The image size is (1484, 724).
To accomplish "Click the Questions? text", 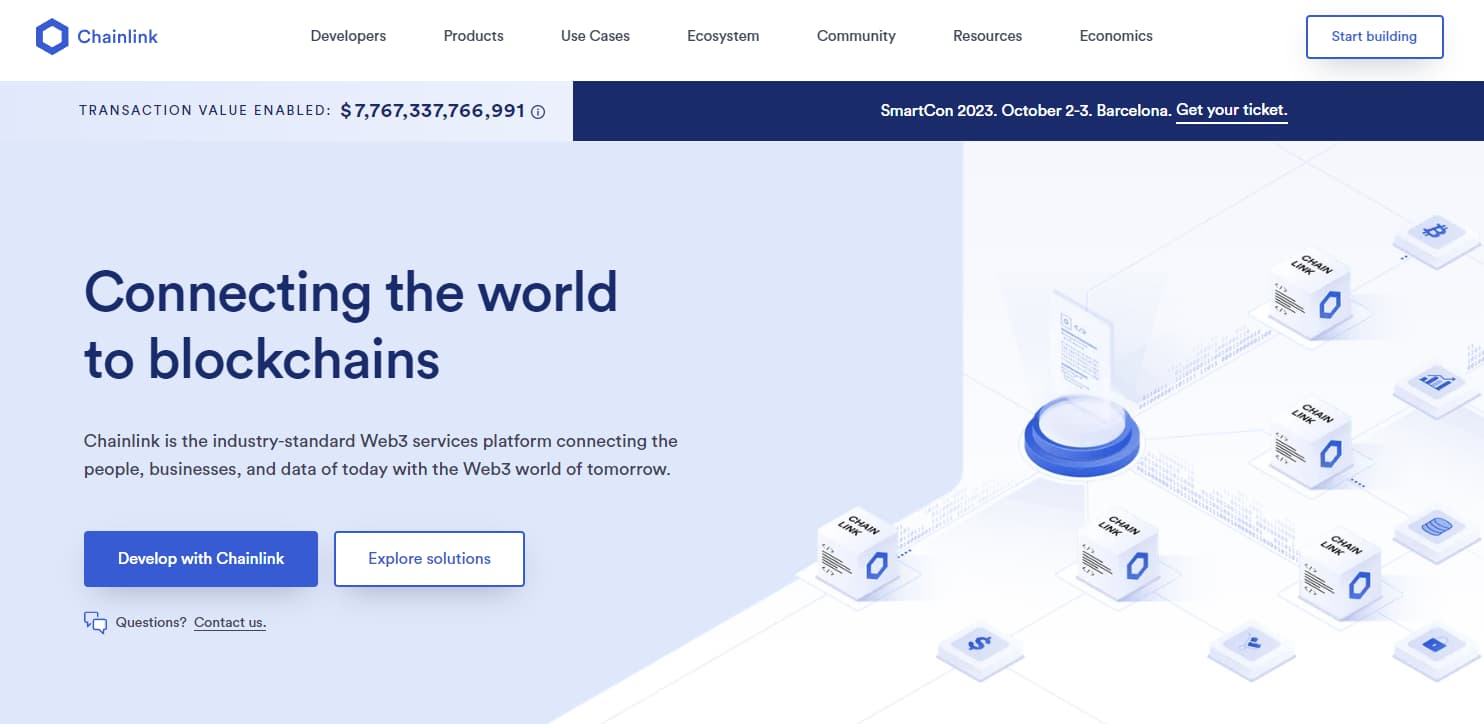I will [151, 622].
